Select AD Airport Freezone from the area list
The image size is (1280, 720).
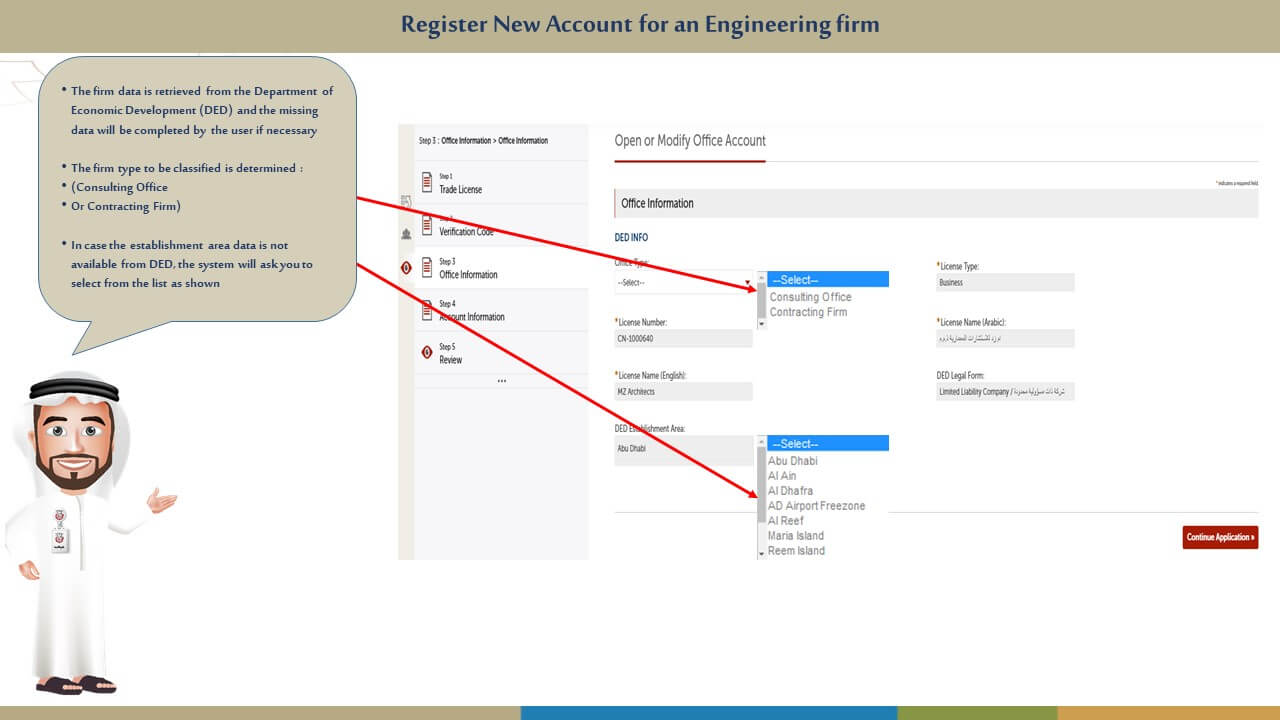tap(816, 506)
